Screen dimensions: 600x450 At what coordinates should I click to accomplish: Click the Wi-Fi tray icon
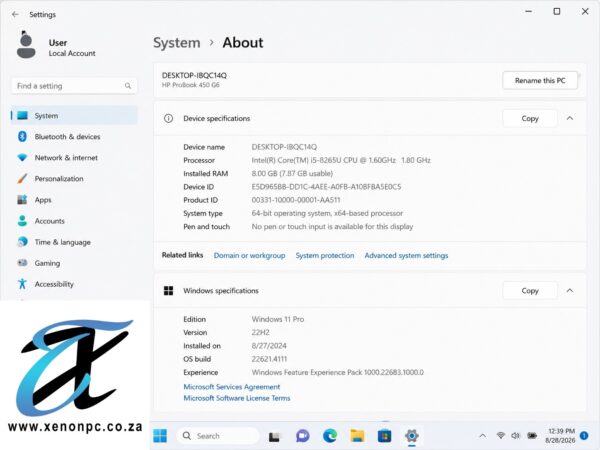[501, 435]
